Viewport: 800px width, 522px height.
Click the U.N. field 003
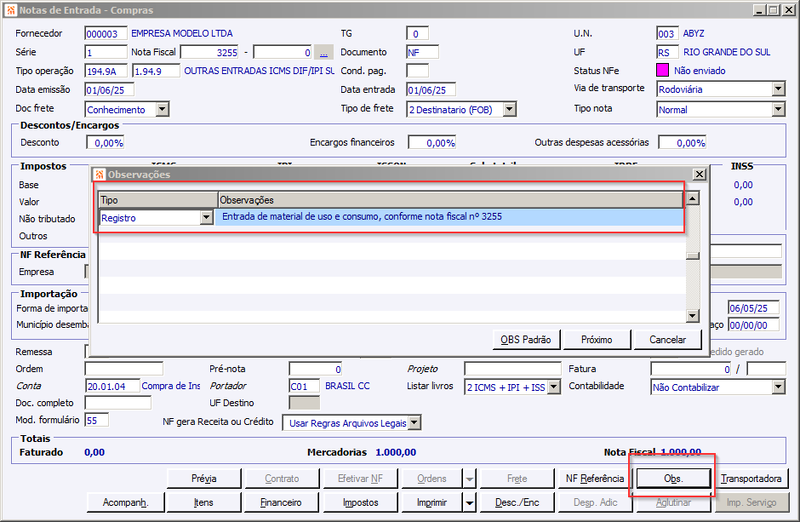[x=667, y=34]
